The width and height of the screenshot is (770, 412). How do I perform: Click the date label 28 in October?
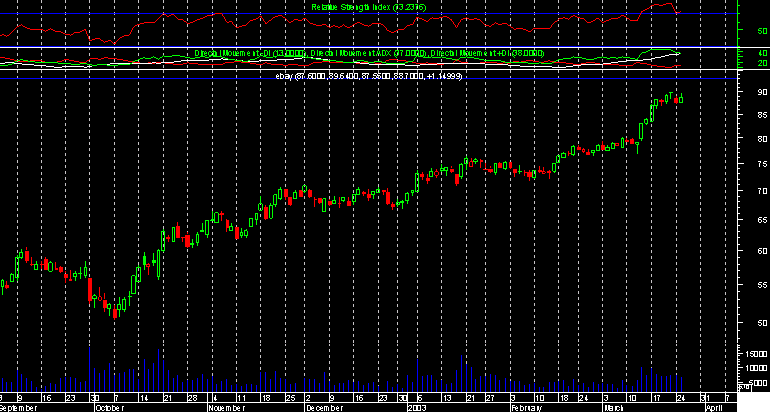(x=192, y=398)
